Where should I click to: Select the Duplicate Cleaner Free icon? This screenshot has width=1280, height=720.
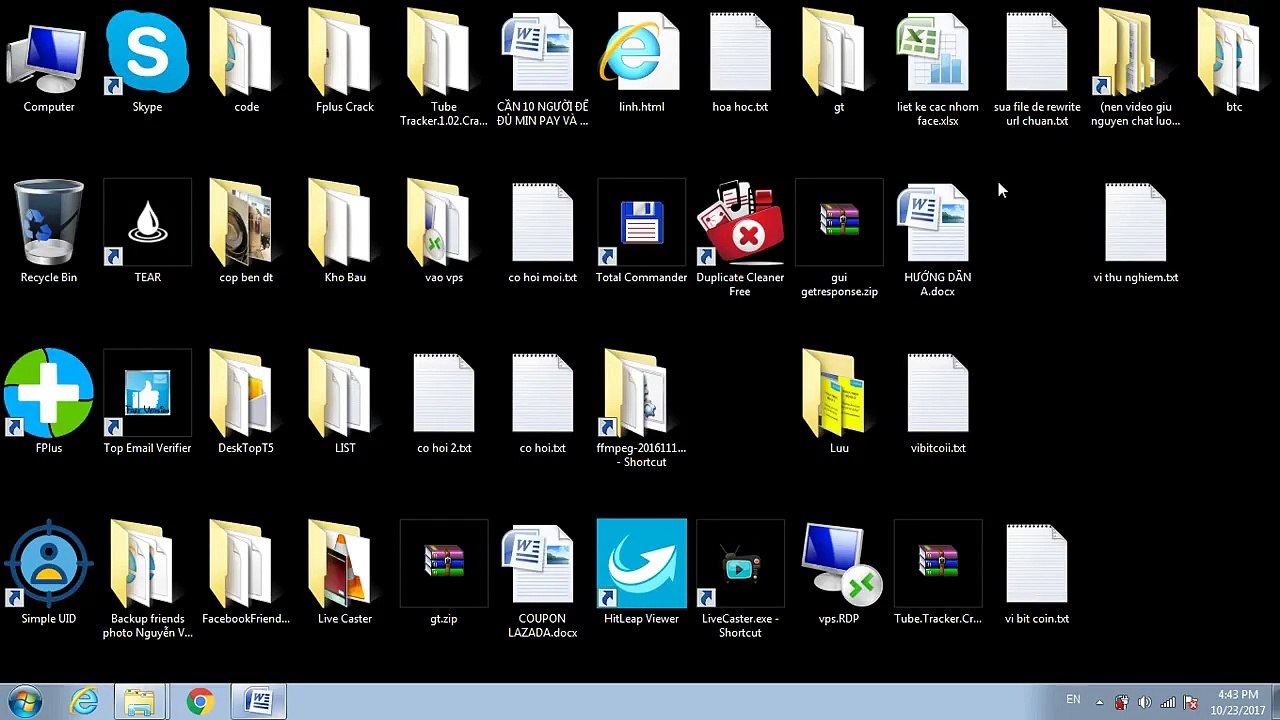[x=740, y=239]
